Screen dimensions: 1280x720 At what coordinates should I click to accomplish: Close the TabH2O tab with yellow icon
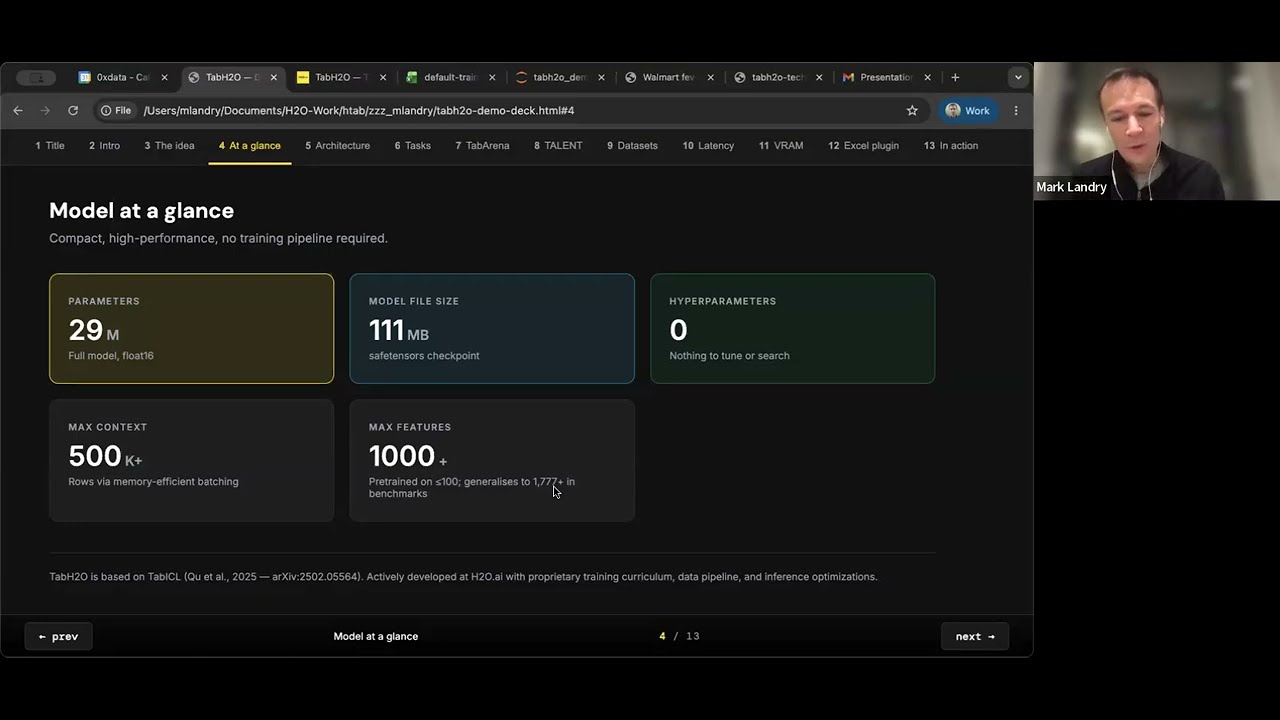383,77
